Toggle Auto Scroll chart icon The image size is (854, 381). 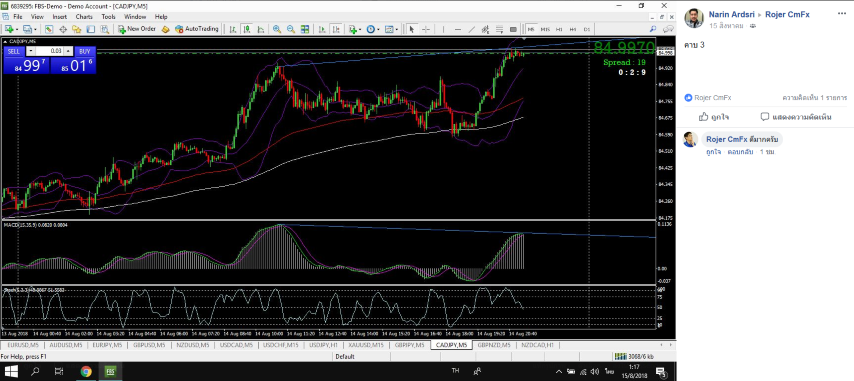[322, 29]
